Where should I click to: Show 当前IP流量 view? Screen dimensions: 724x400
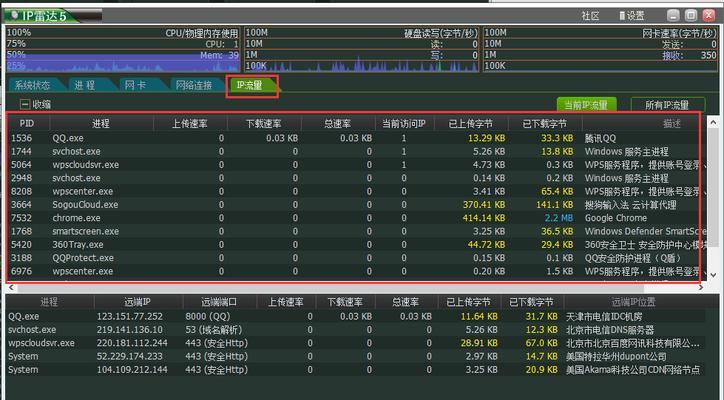point(586,104)
